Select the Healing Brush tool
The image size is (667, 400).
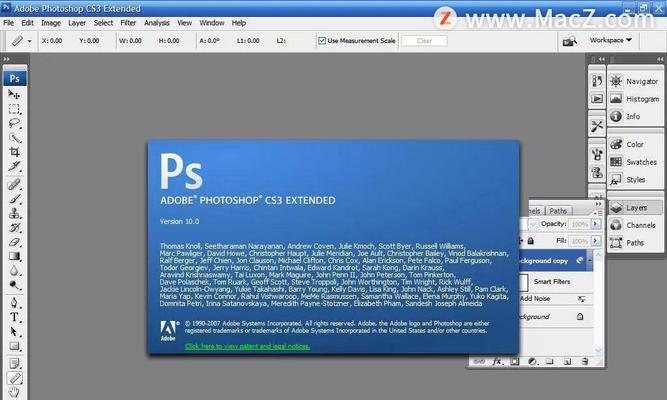tap(14, 184)
